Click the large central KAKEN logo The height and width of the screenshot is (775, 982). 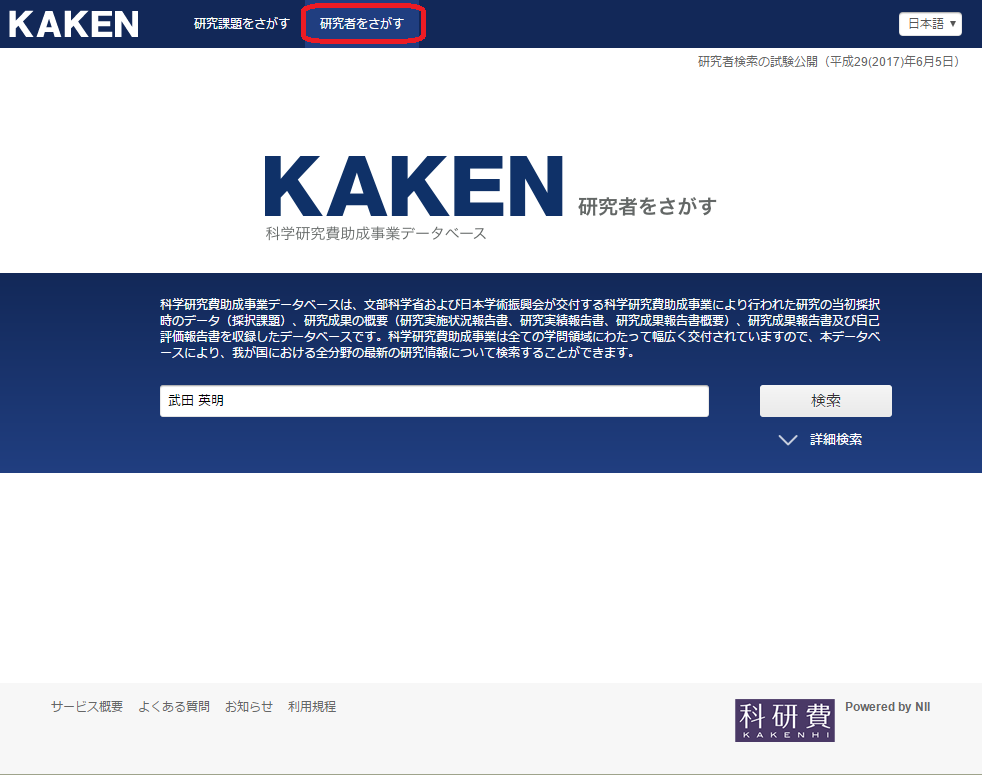click(413, 187)
